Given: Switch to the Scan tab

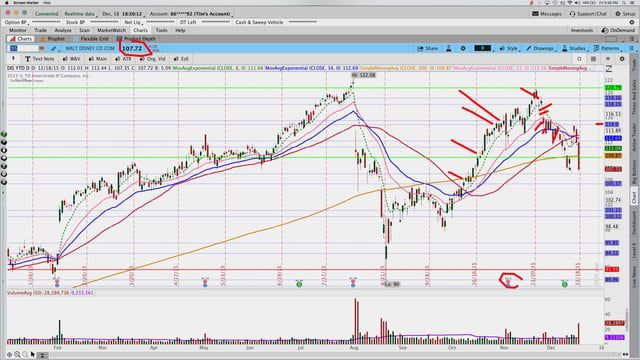Looking at the screenshot, I should pos(84,30).
